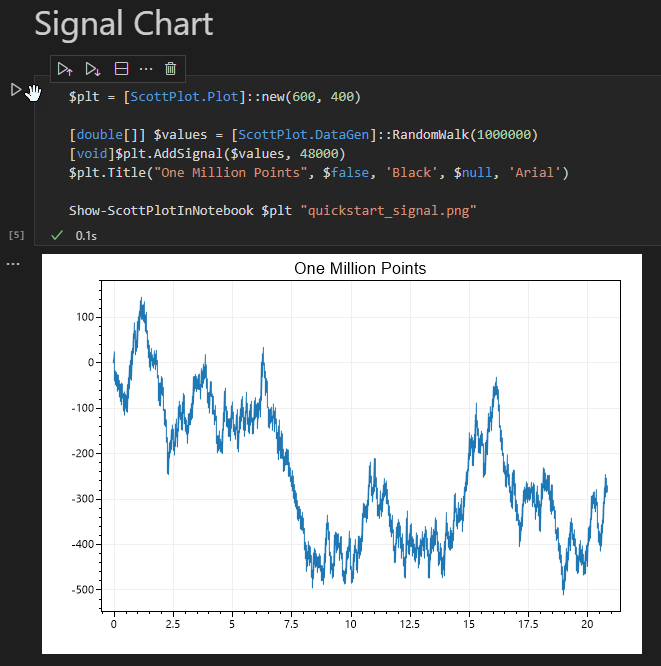Image resolution: width=661 pixels, height=666 pixels.
Task: Click the -300 label on the y-axis
Action: pyautogui.click(x=82, y=499)
